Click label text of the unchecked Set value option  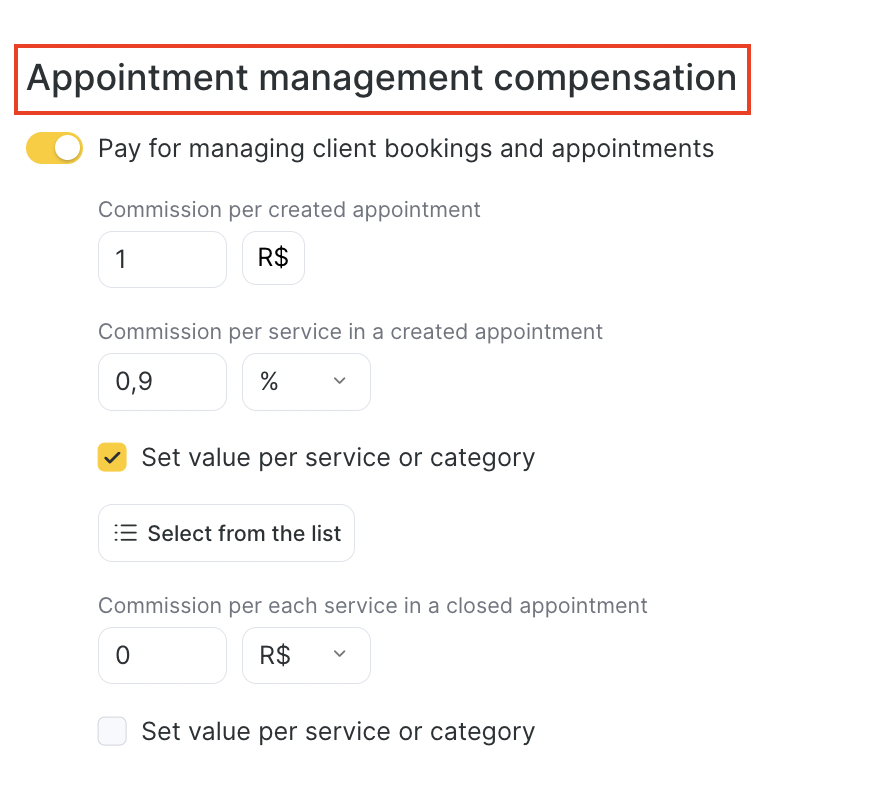click(338, 732)
